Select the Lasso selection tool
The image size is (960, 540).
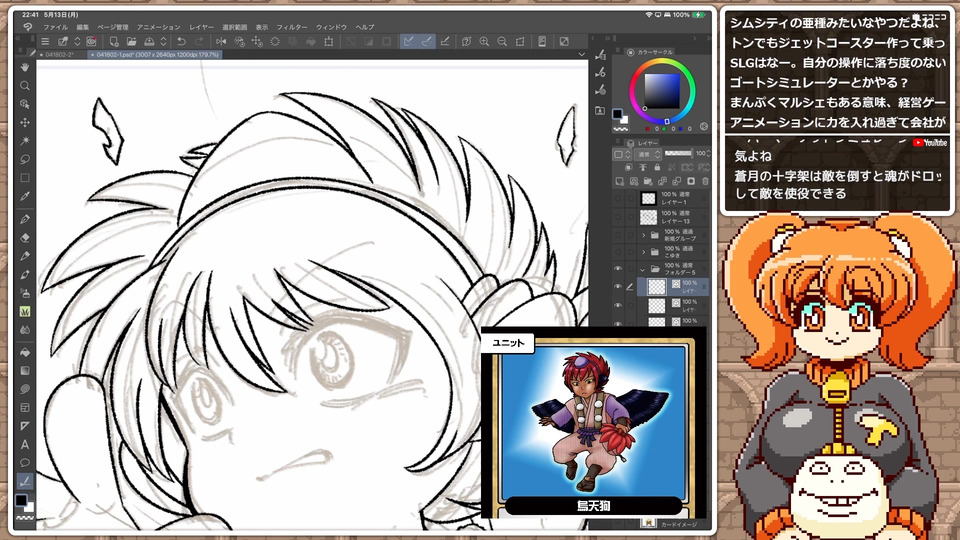point(24,159)
